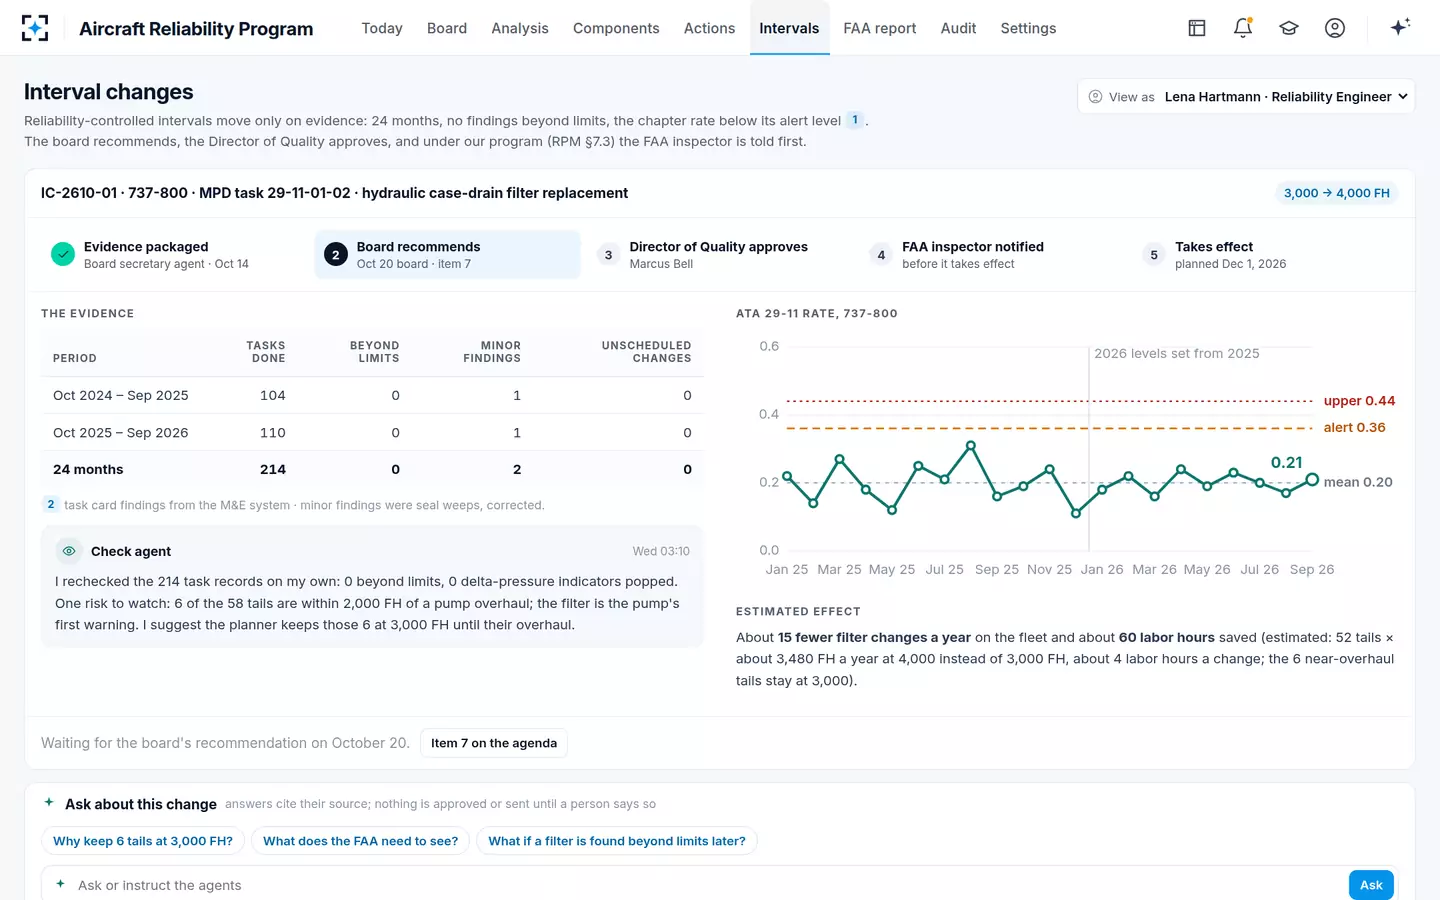This screenshot has width=1440, height=900.
Task: Click the Item 7 on the agenda button
Action: 494,743
